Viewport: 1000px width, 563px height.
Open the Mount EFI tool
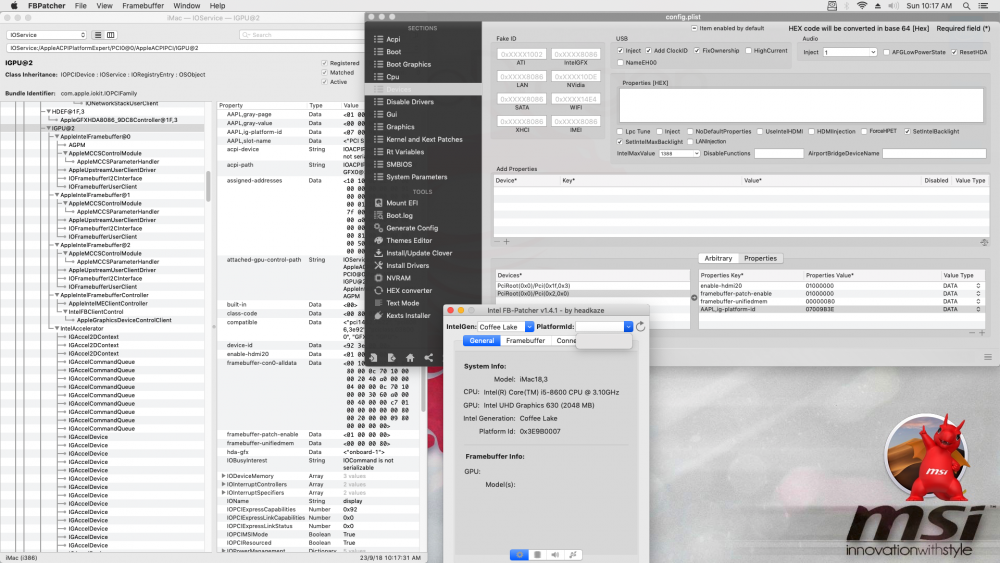(402, 203)
